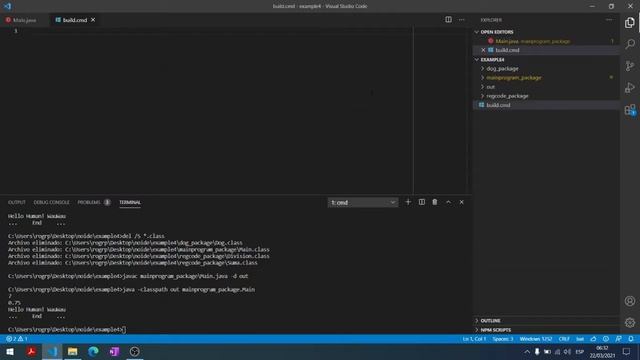This screenshot has height=360, width=640.
Task: Click the editor minimap area
Action: pyautogui.click(x=440, y=110)
